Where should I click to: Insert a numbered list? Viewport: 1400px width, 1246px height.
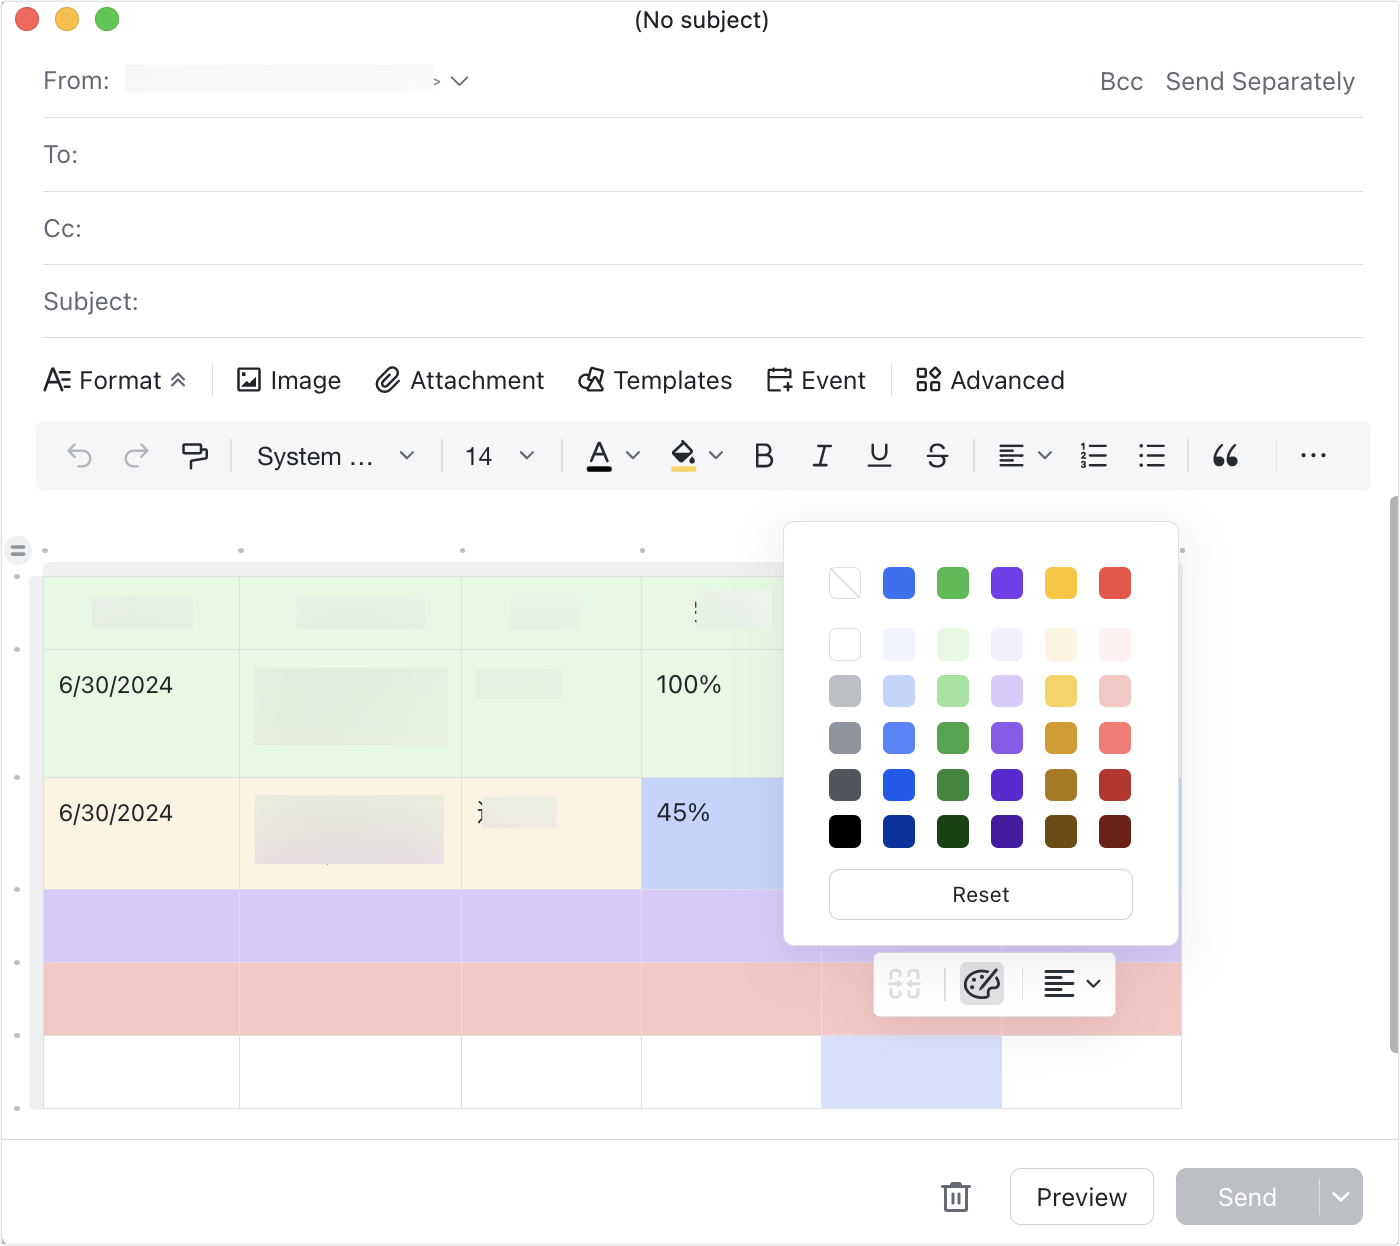1094,456
